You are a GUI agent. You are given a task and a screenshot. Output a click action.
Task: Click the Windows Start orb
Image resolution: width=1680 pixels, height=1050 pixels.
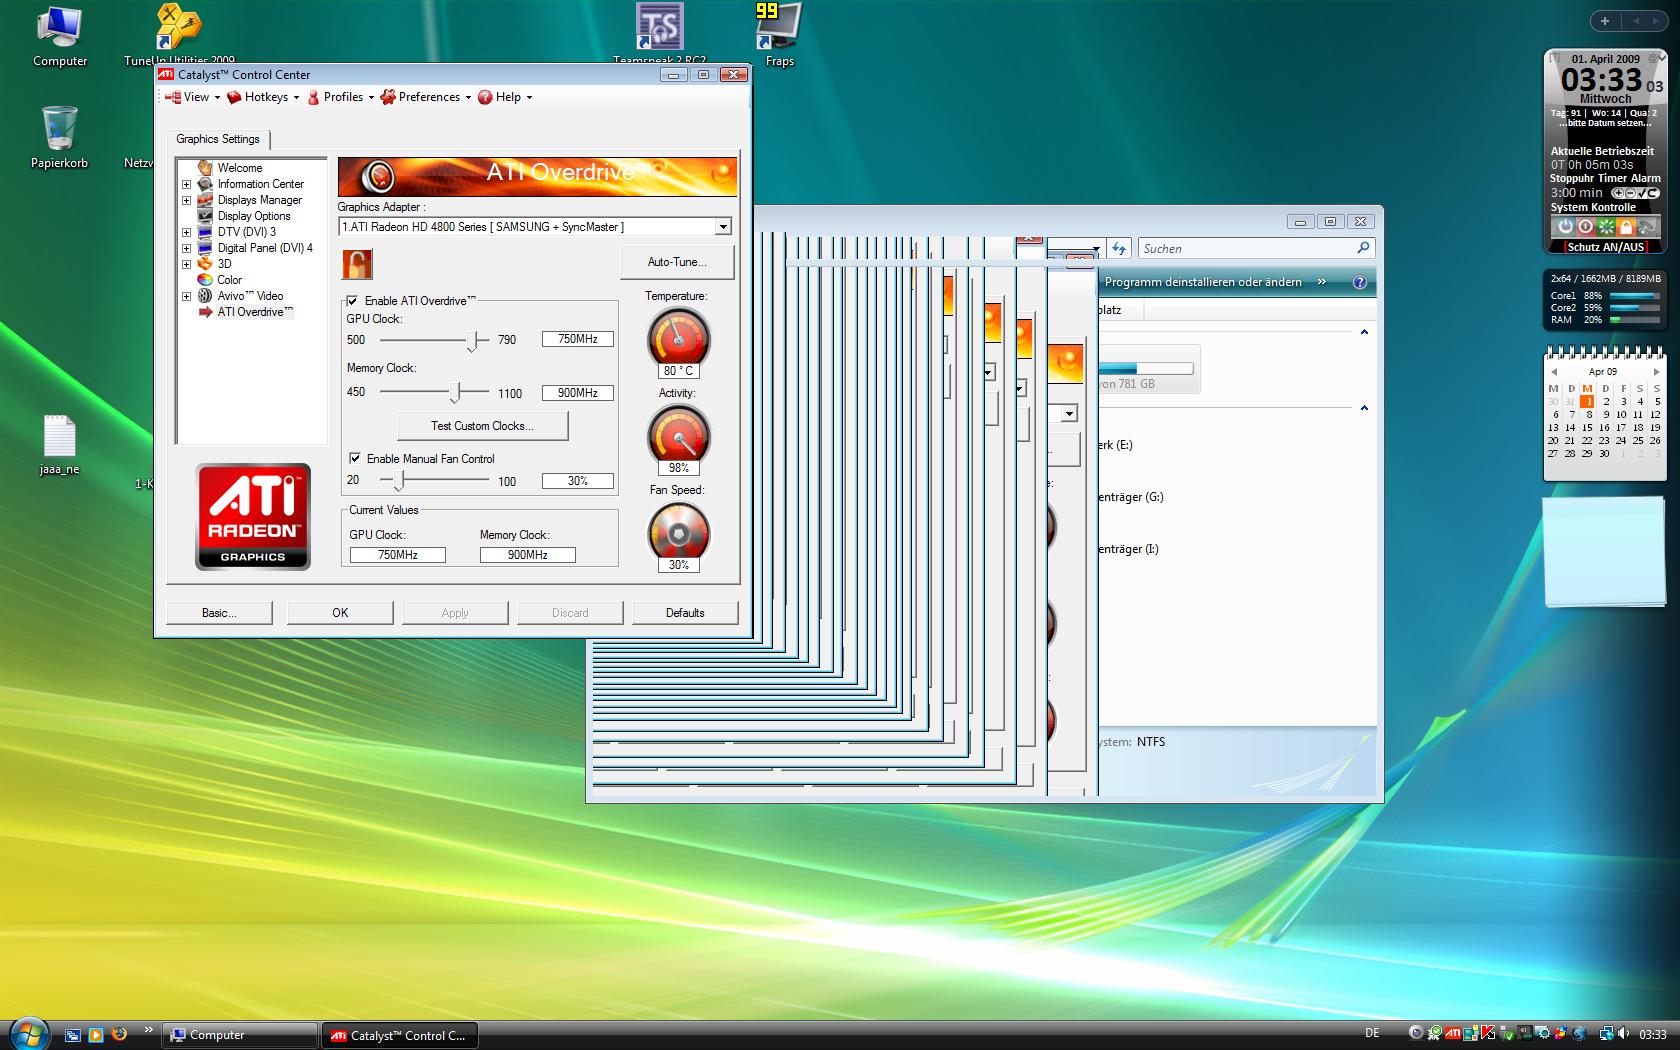click(x=28, y=1034)
